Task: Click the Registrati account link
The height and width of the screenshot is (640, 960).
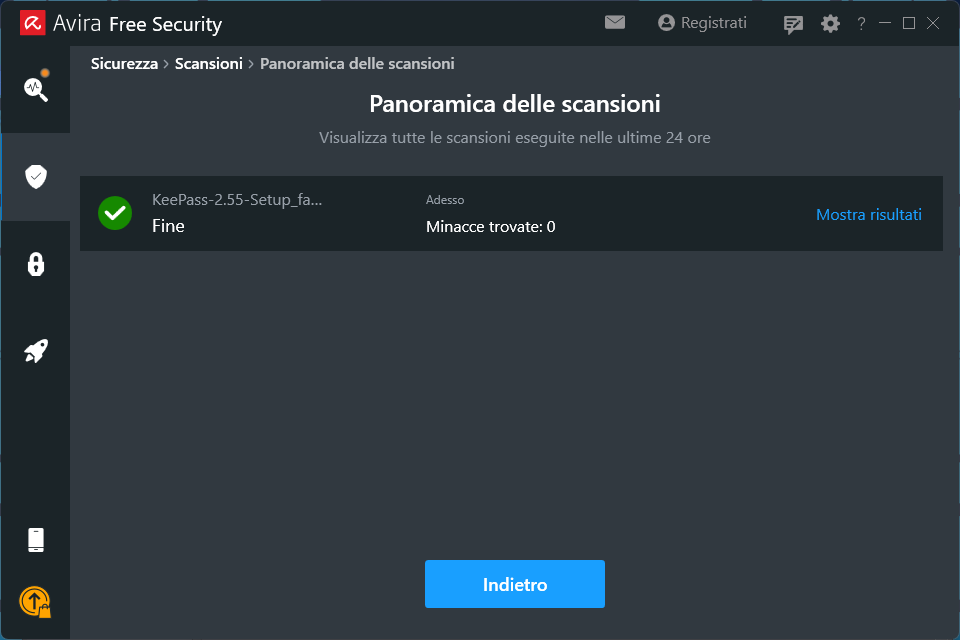Action: coord(702,23)
